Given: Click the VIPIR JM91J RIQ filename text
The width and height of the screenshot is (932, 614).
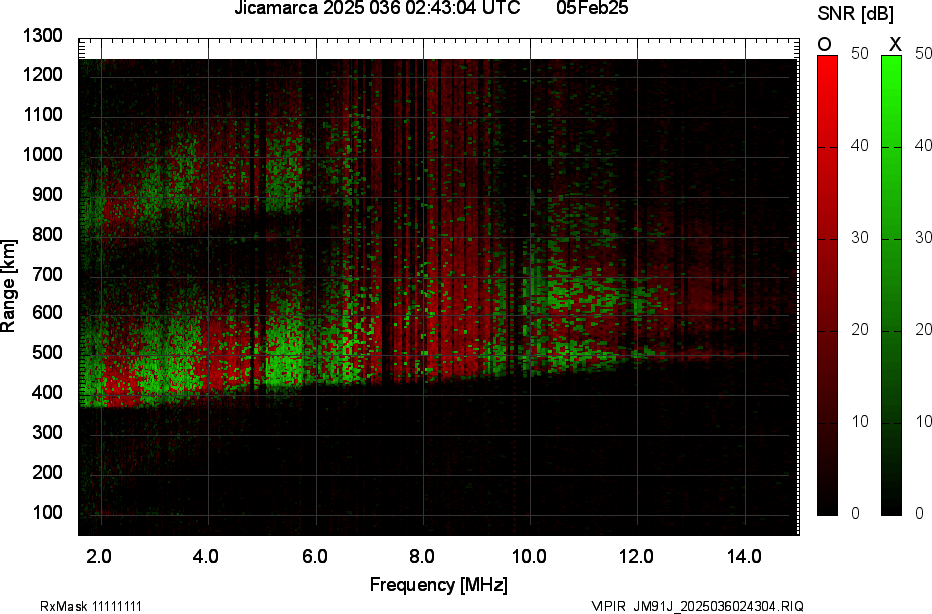Looking at the screenshot, I should tap(696, 606).
